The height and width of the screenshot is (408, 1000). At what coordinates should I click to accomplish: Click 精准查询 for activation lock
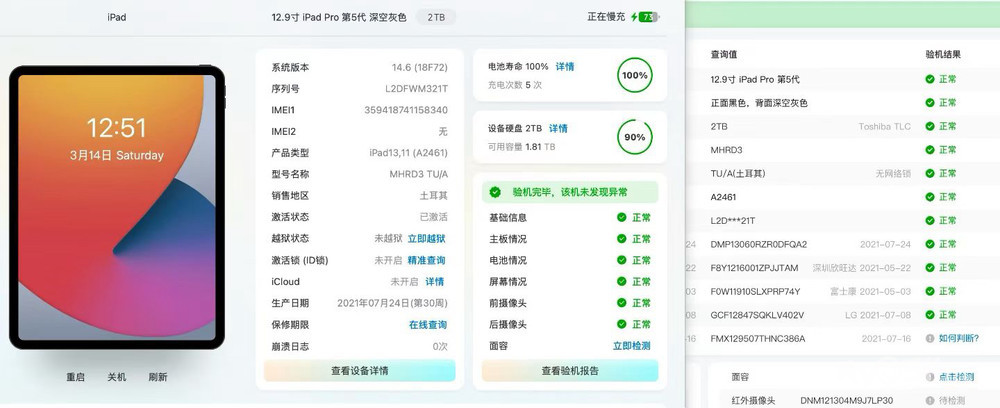(x=427, y=260)
